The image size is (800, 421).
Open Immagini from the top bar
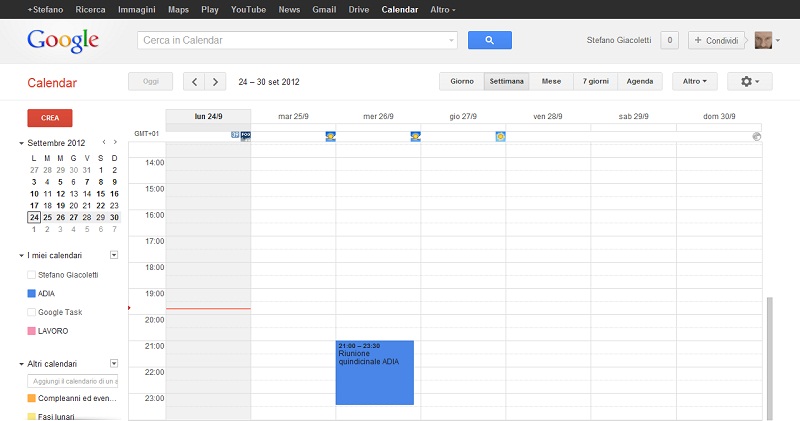pos(137,9)
